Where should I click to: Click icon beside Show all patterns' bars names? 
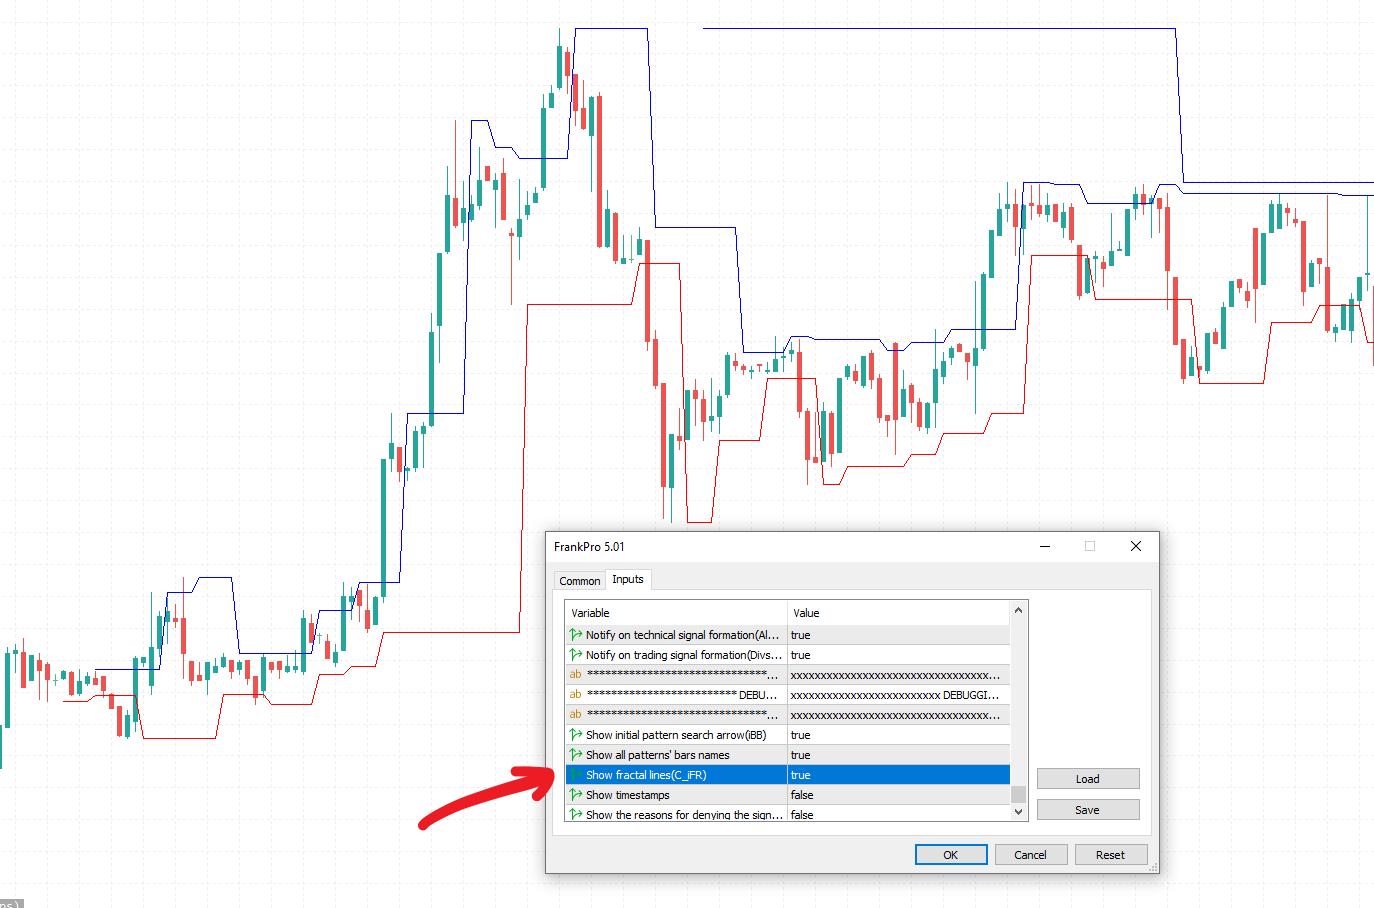(x=575, y=755)
